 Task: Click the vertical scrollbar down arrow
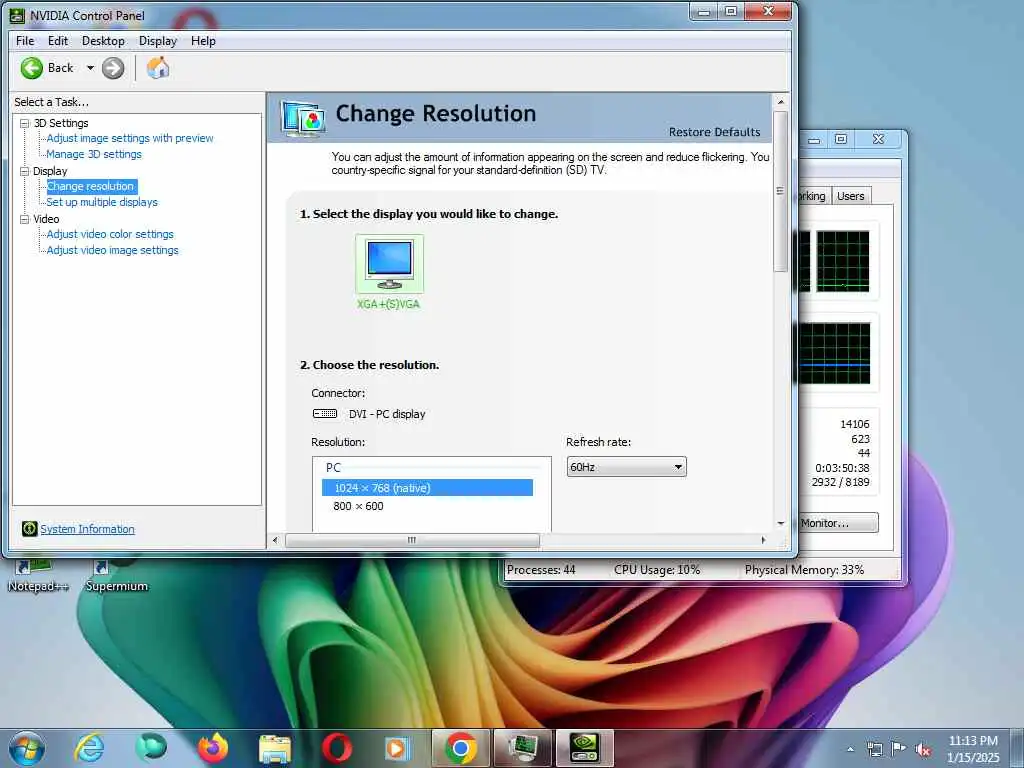click(x=780, y=523)
